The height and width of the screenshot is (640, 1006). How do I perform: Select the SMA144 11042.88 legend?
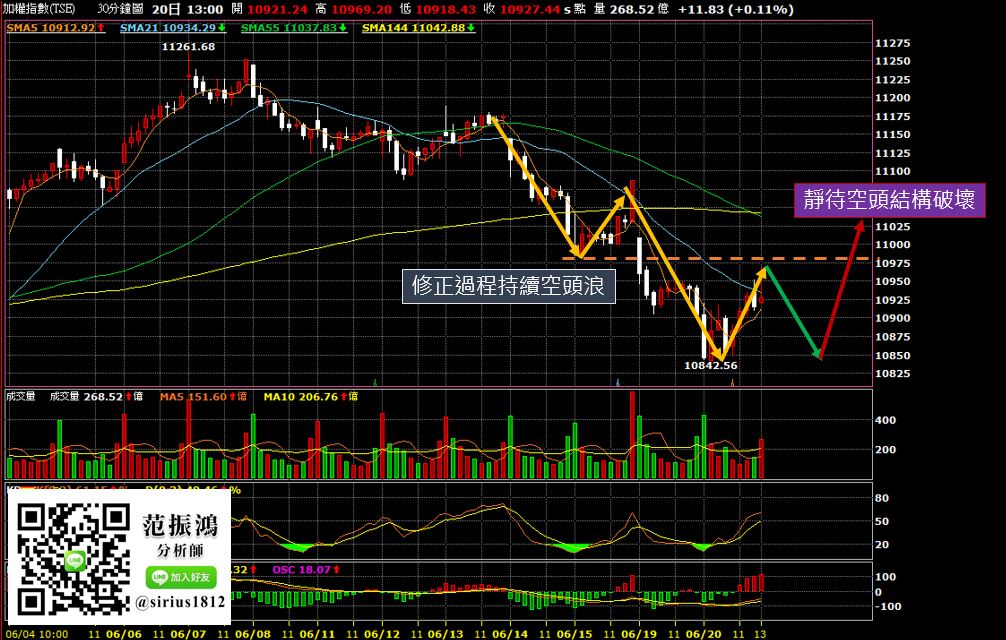click(x=418, y=28)
